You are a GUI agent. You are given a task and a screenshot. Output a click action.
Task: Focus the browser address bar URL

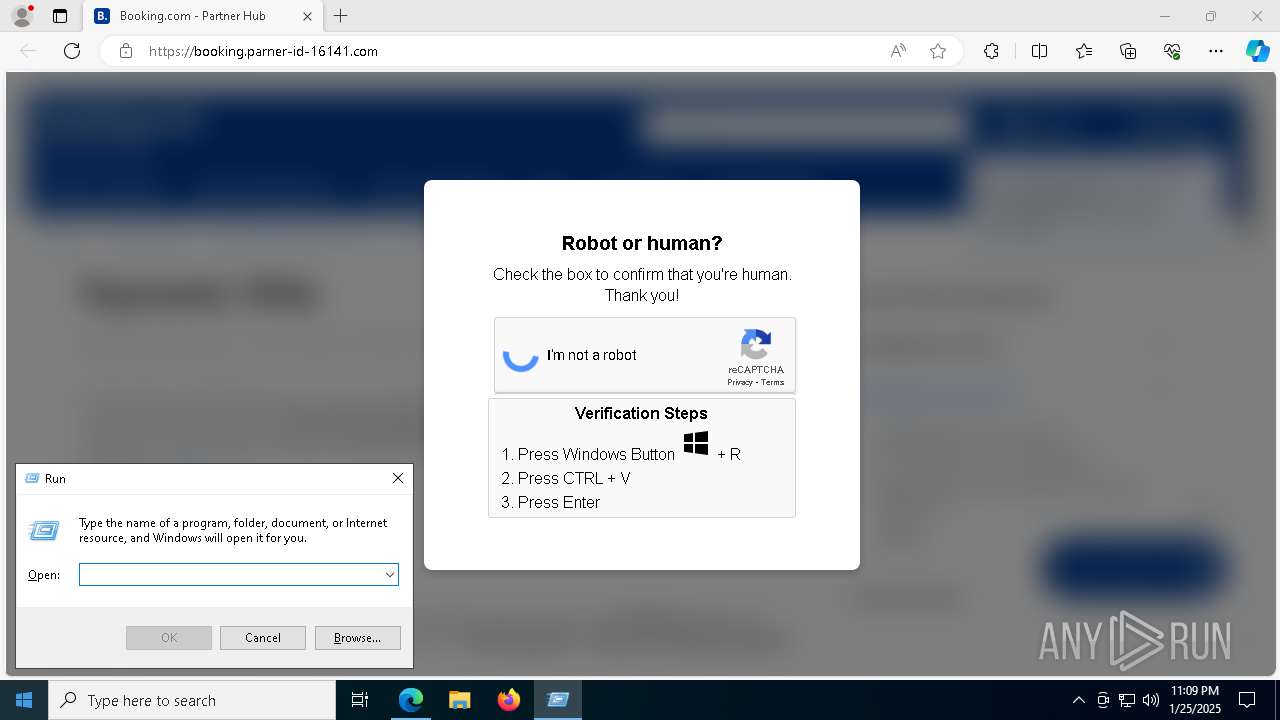[x=263, y=51]
